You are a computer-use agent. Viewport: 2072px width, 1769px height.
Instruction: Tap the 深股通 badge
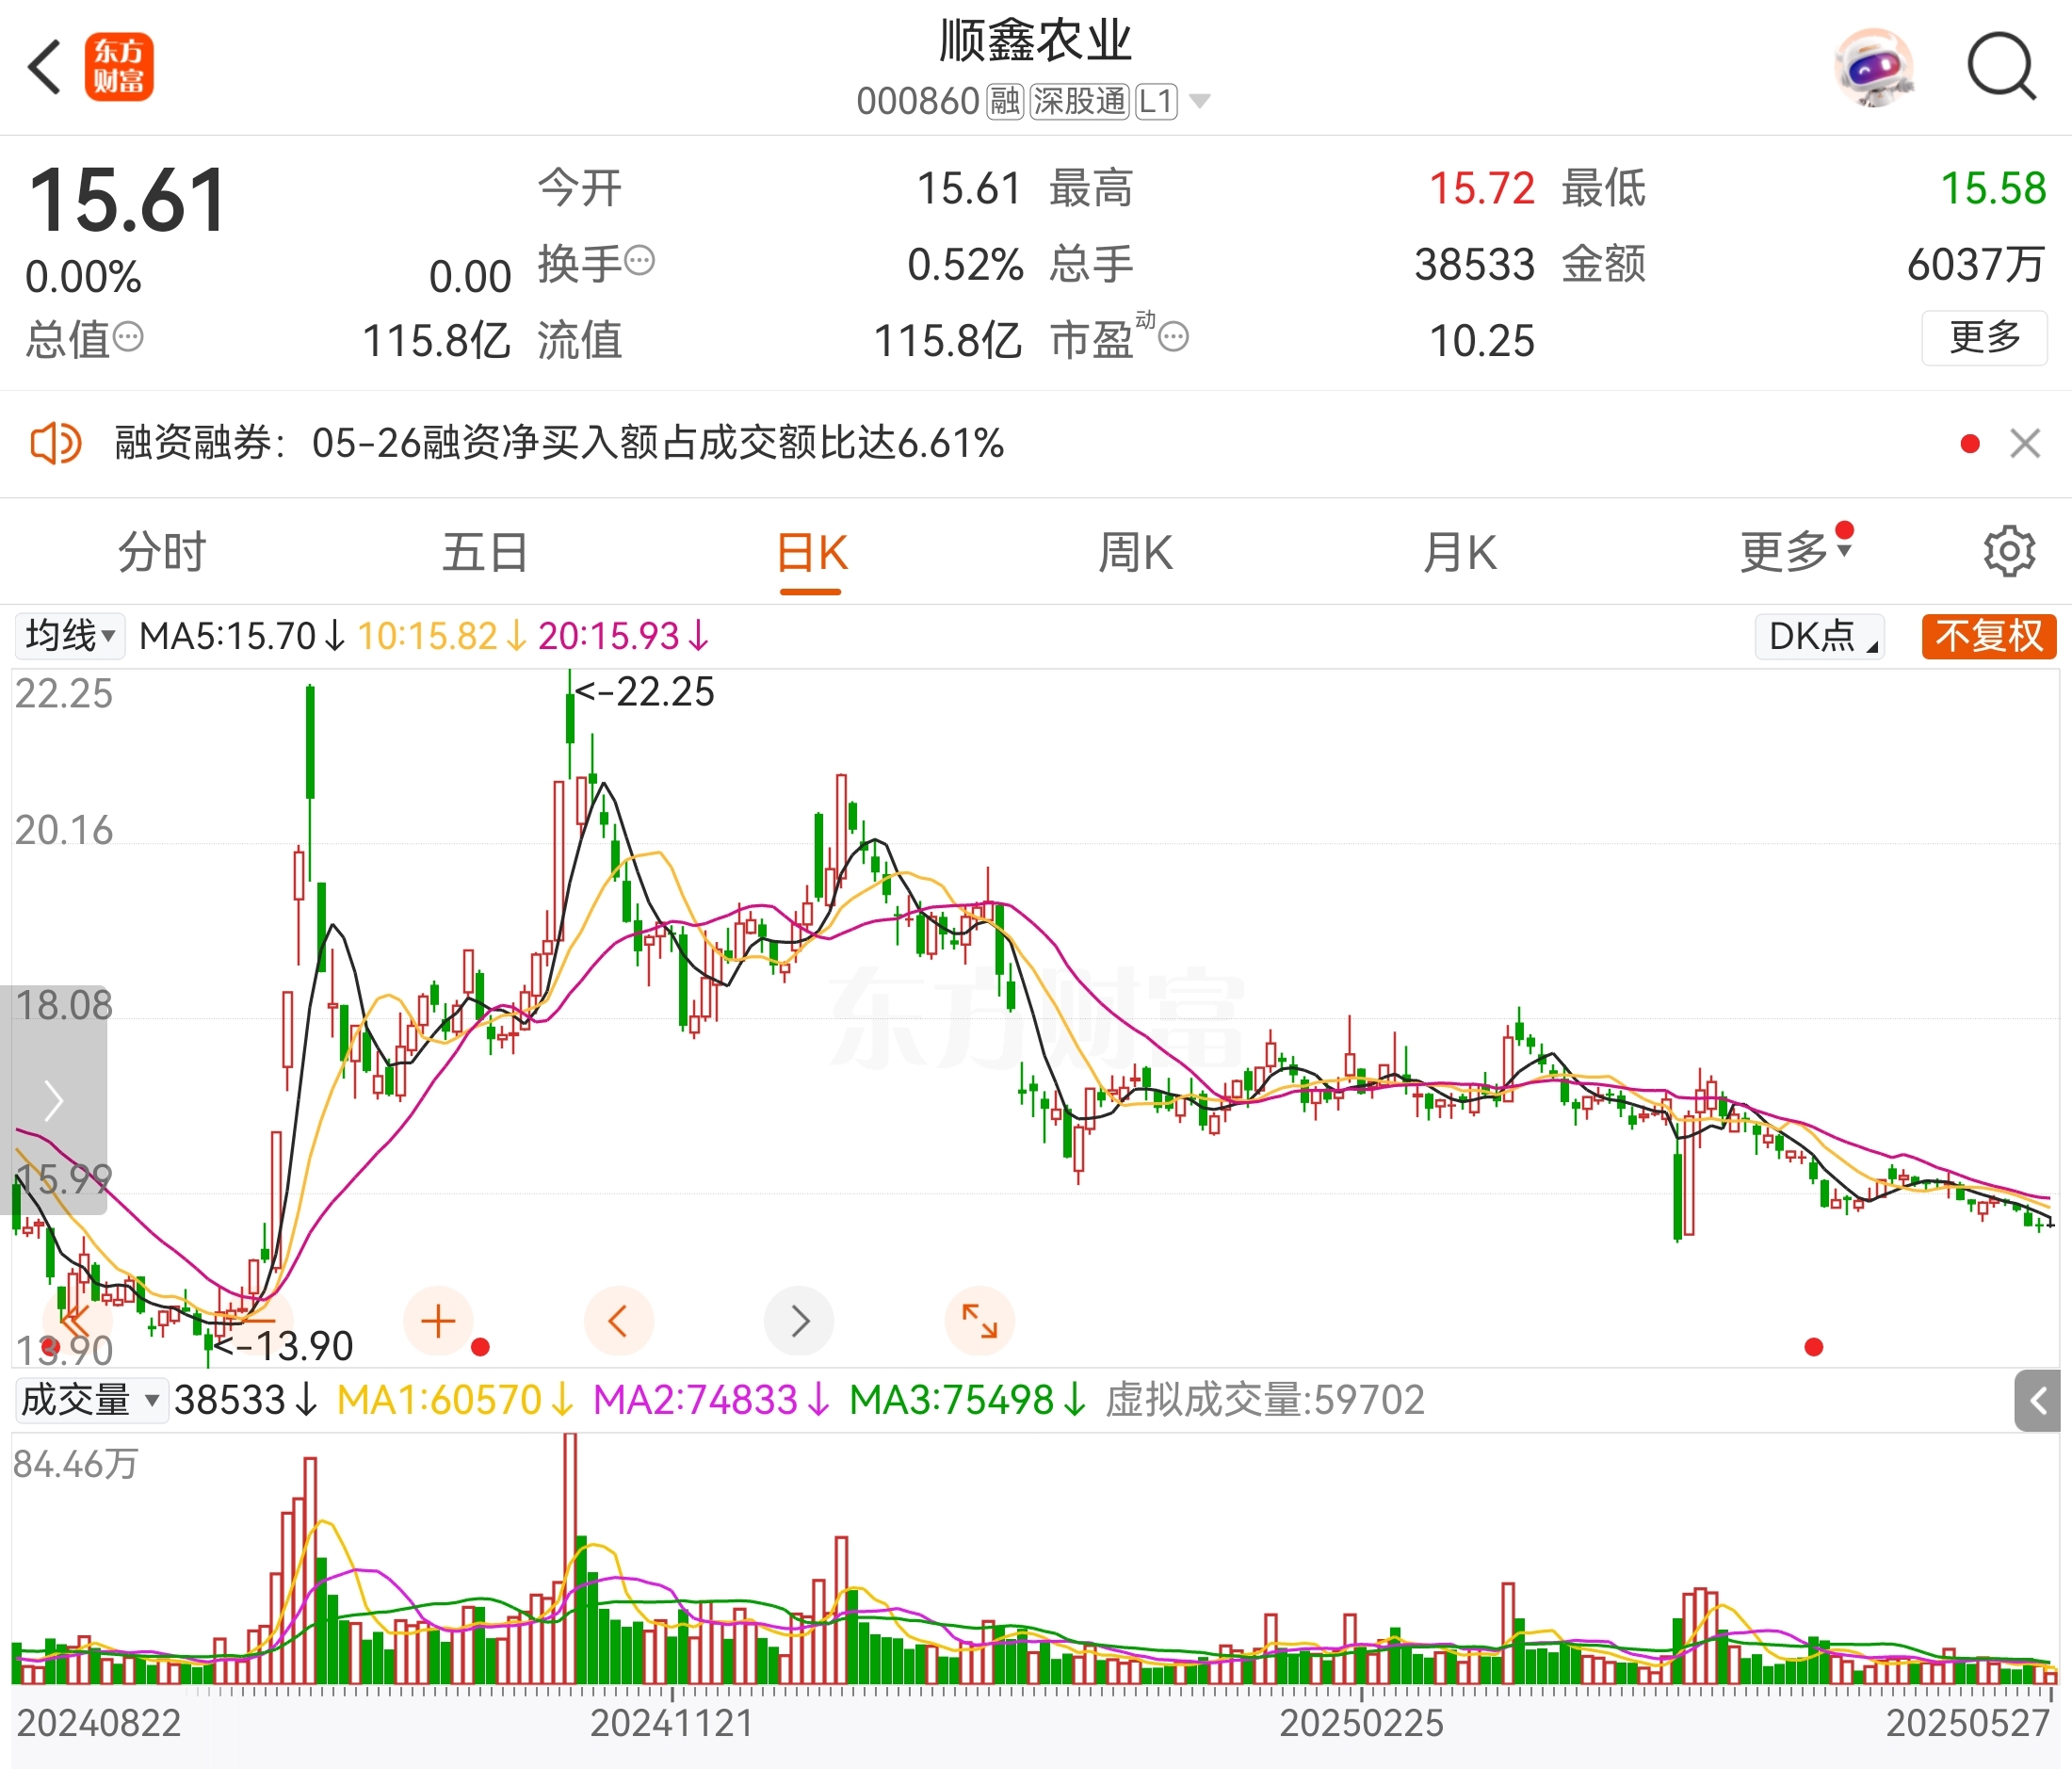click(1080, 101)
